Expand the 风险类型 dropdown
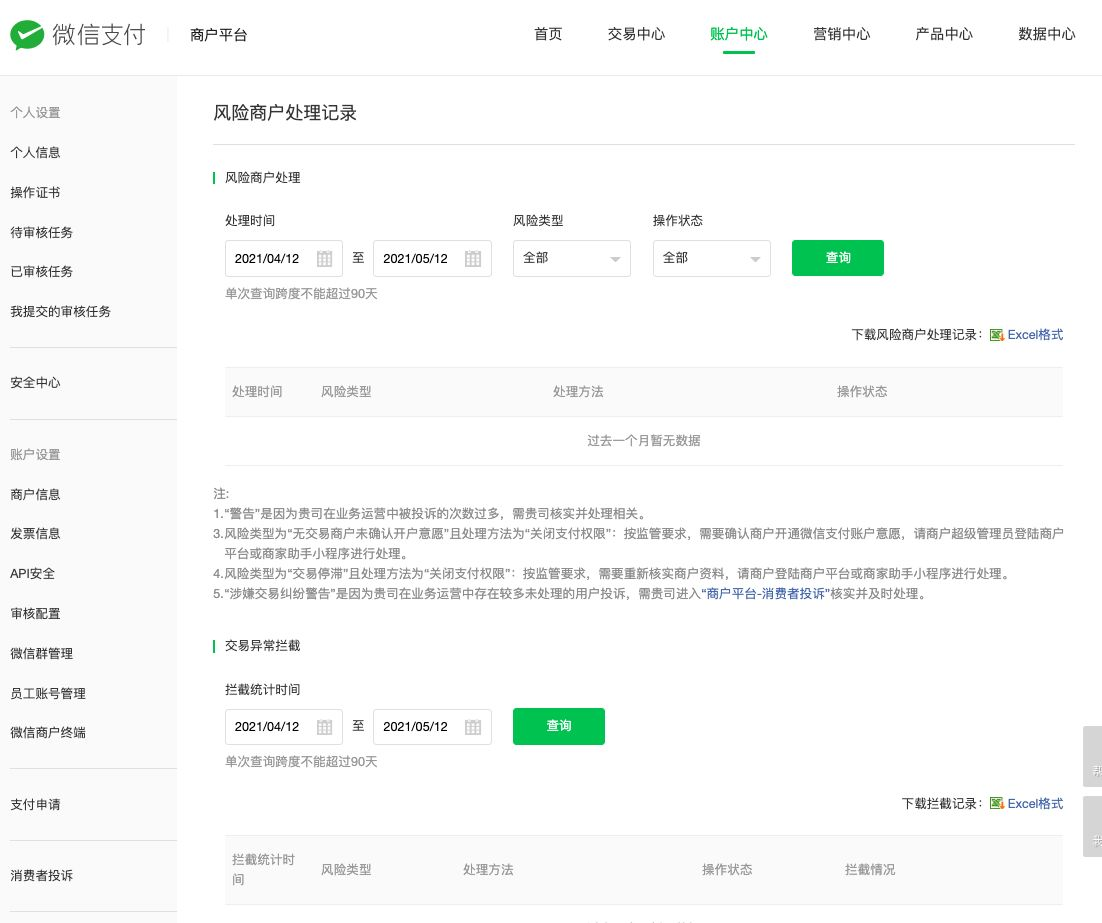Viewport: 1102px width, 923px height. pyautogui.click(x=571, y=258)
